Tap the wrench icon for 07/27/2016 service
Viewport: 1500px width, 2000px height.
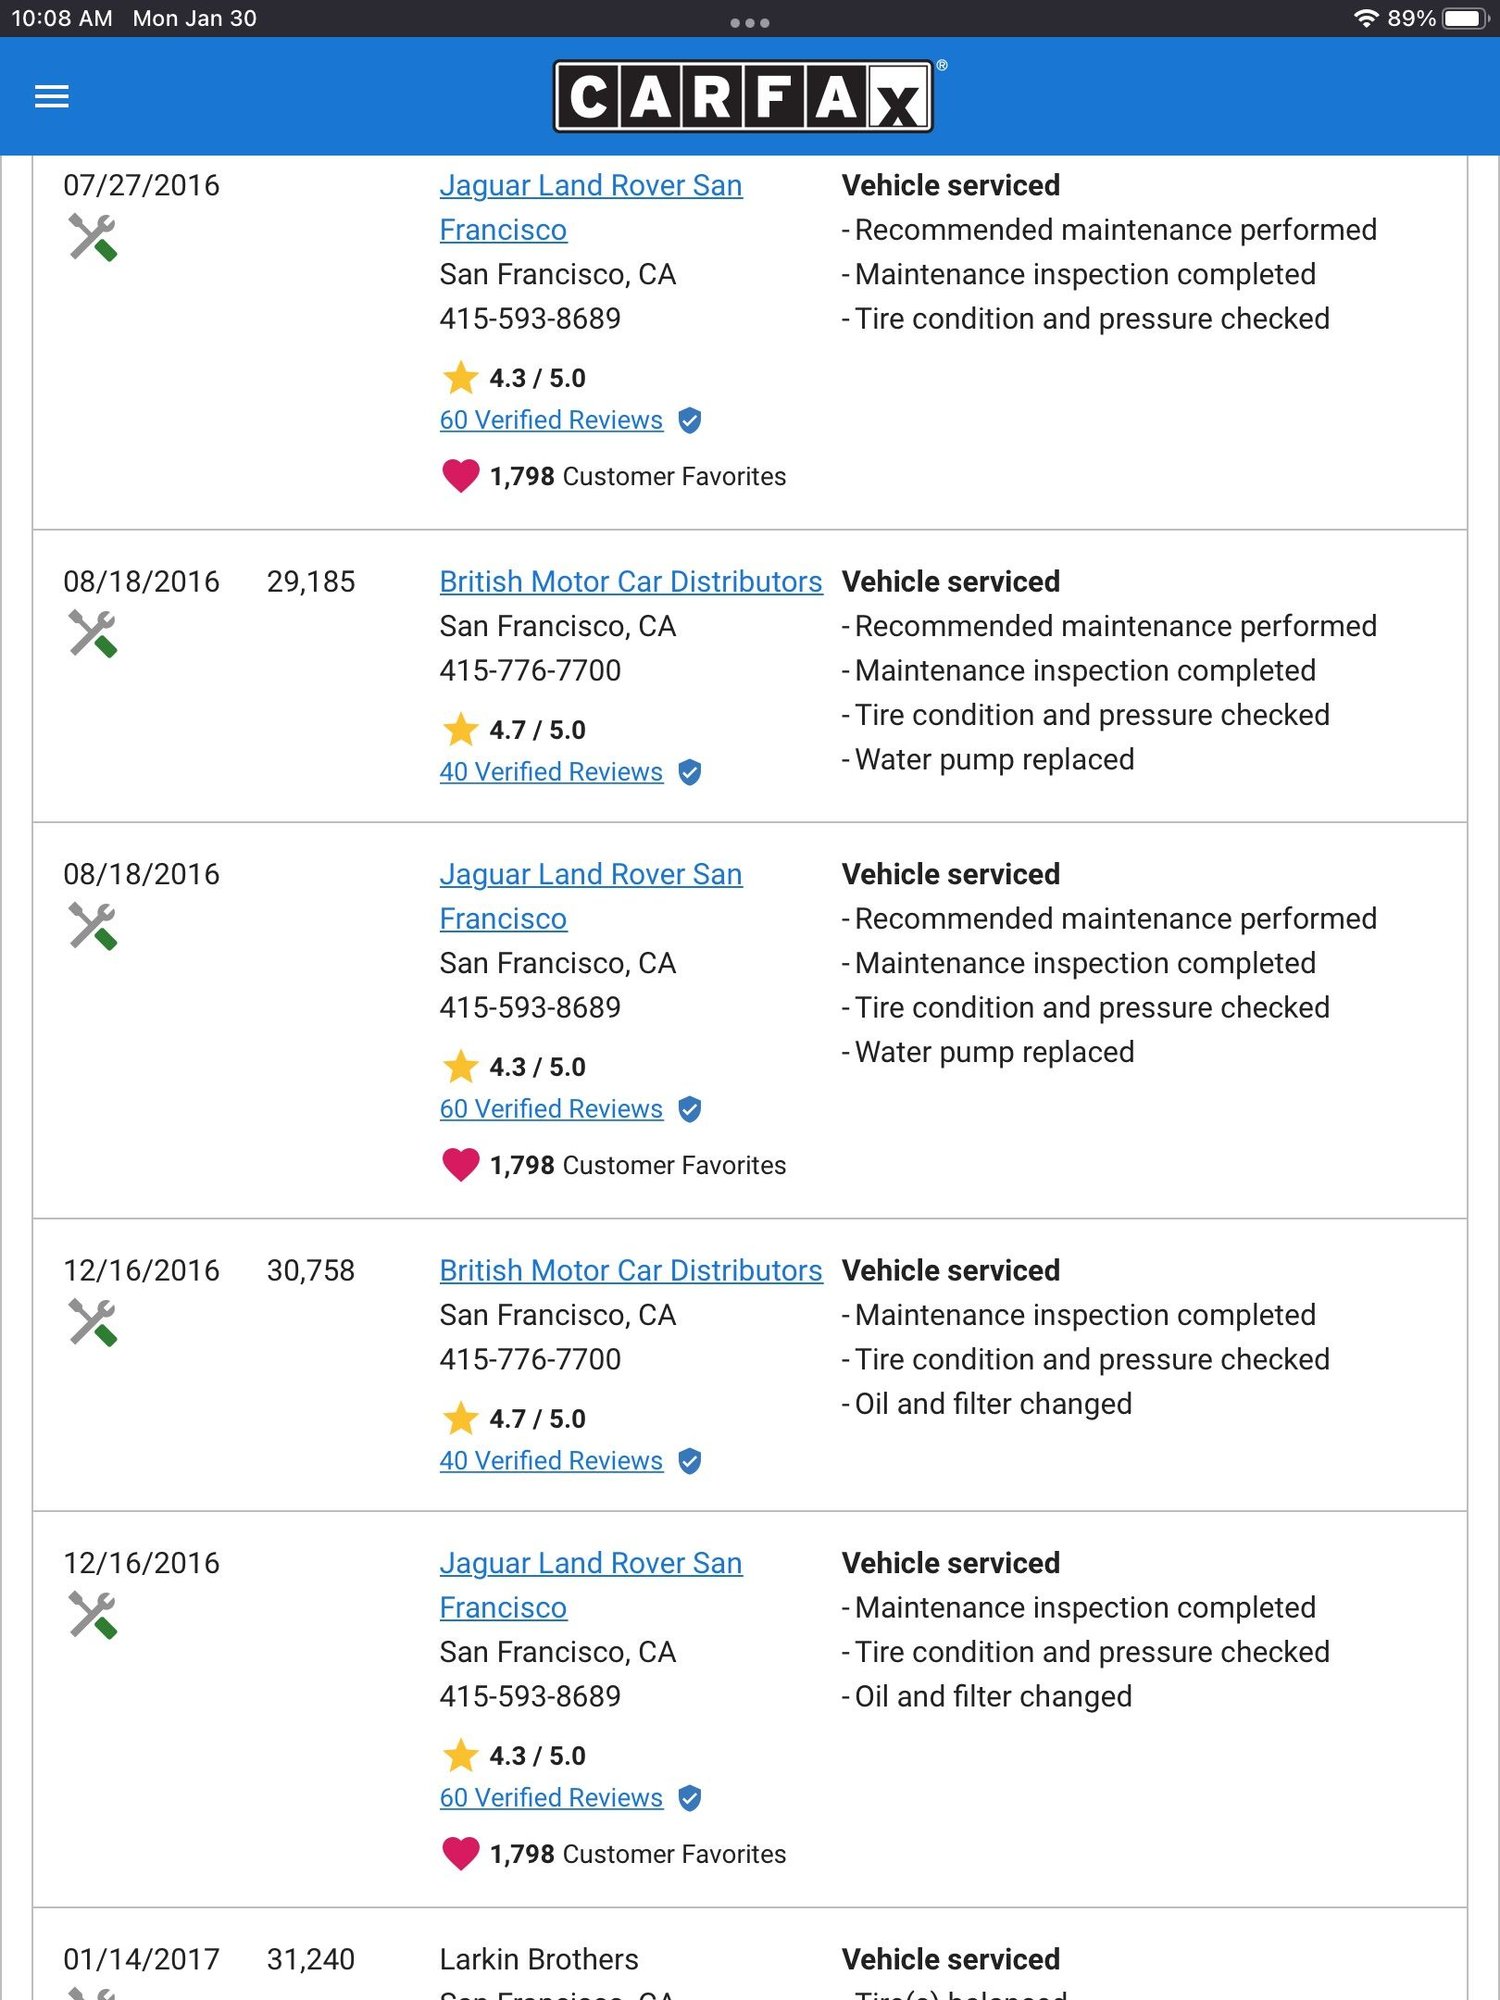[93, 238]
